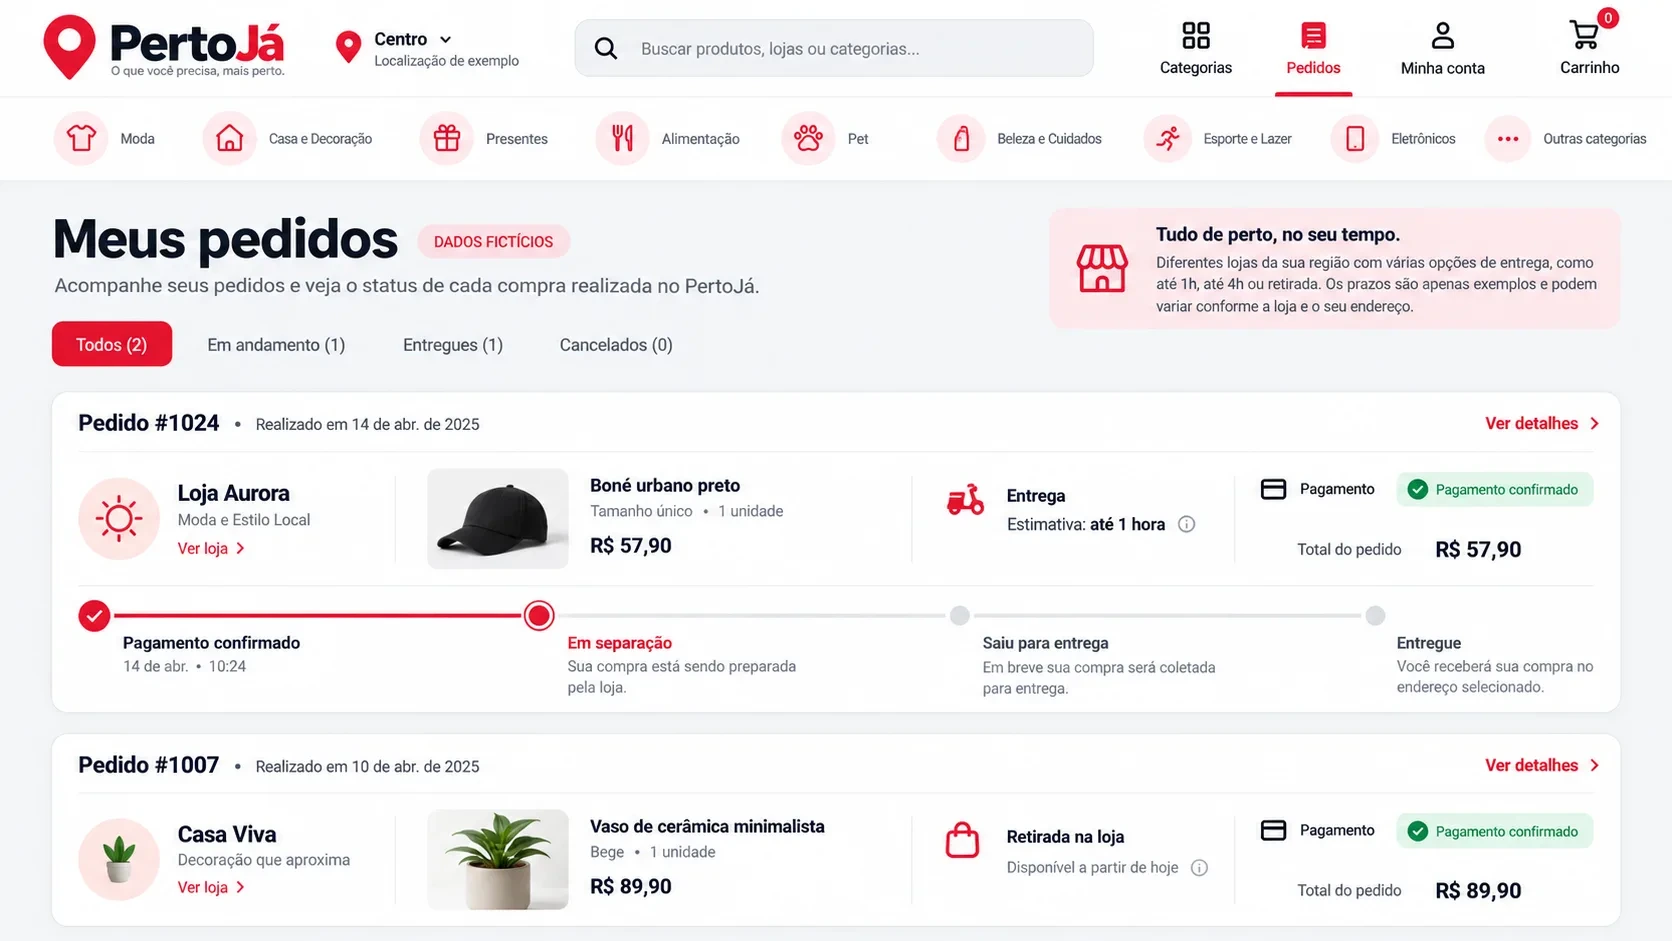Viewport: 1672px width, 941px height.
Task: Focus the Buscar produtos search field
Action: [834, 48]
